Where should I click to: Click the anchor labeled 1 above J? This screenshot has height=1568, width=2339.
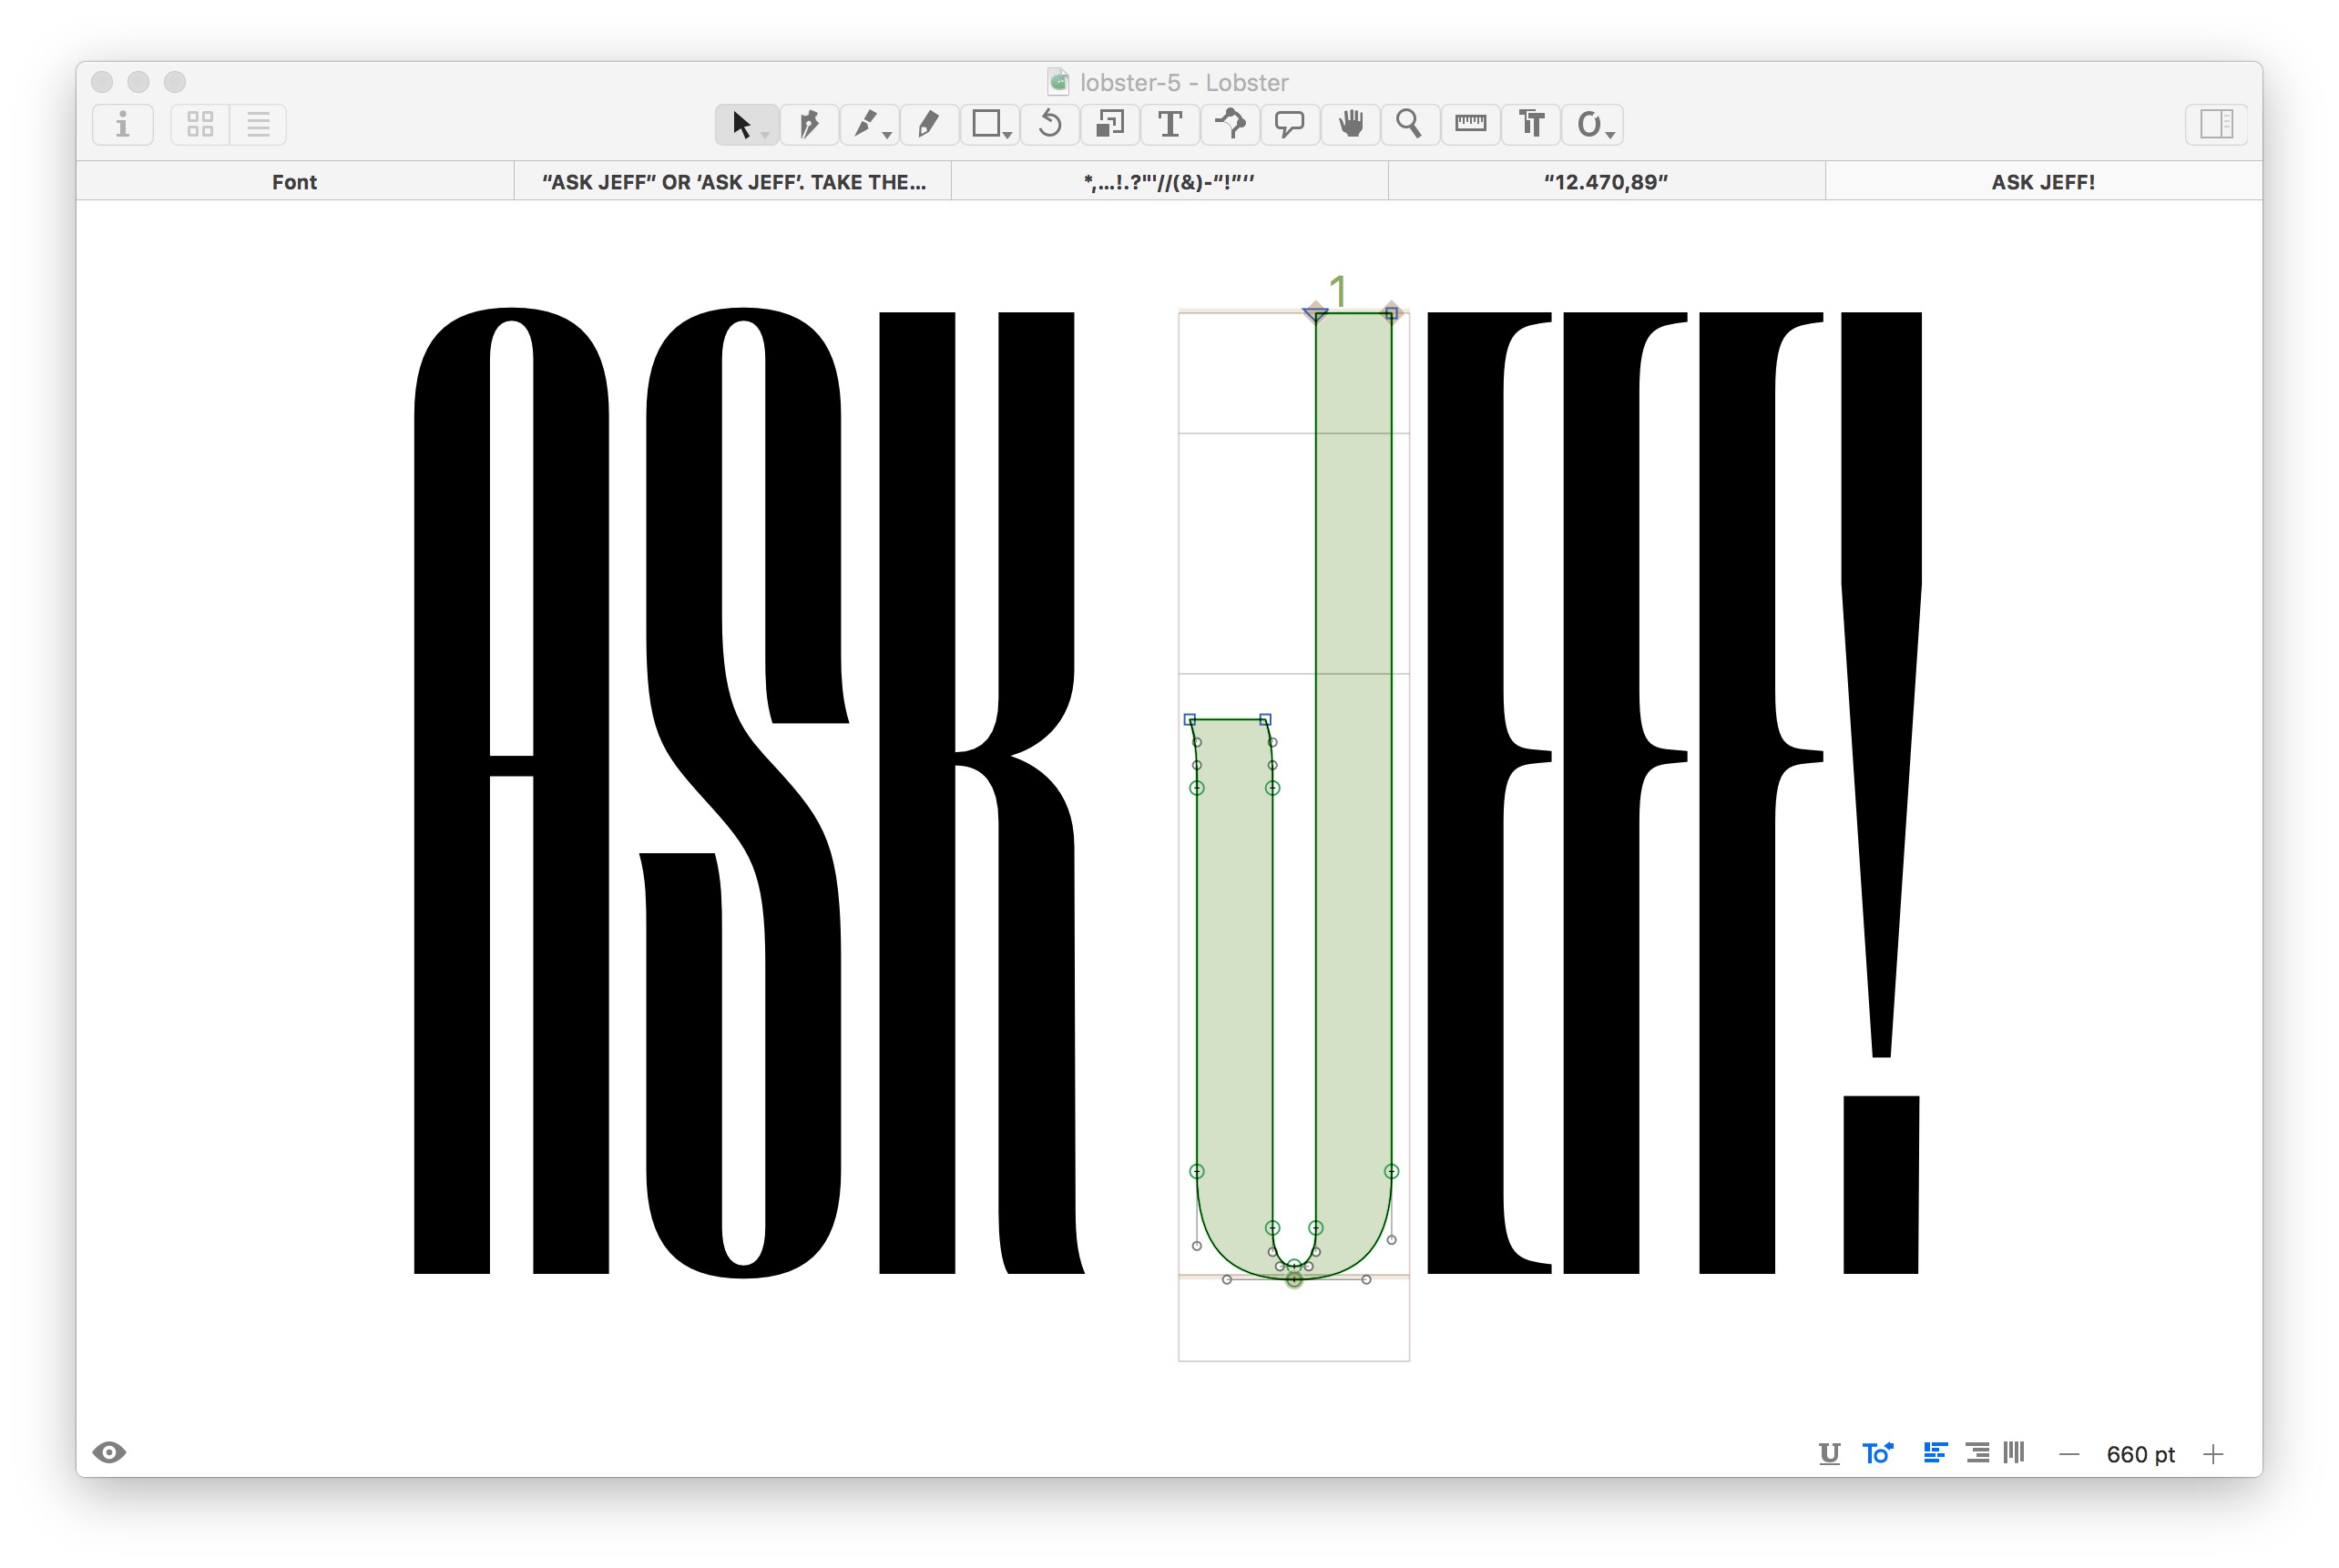pos(1338,292)
